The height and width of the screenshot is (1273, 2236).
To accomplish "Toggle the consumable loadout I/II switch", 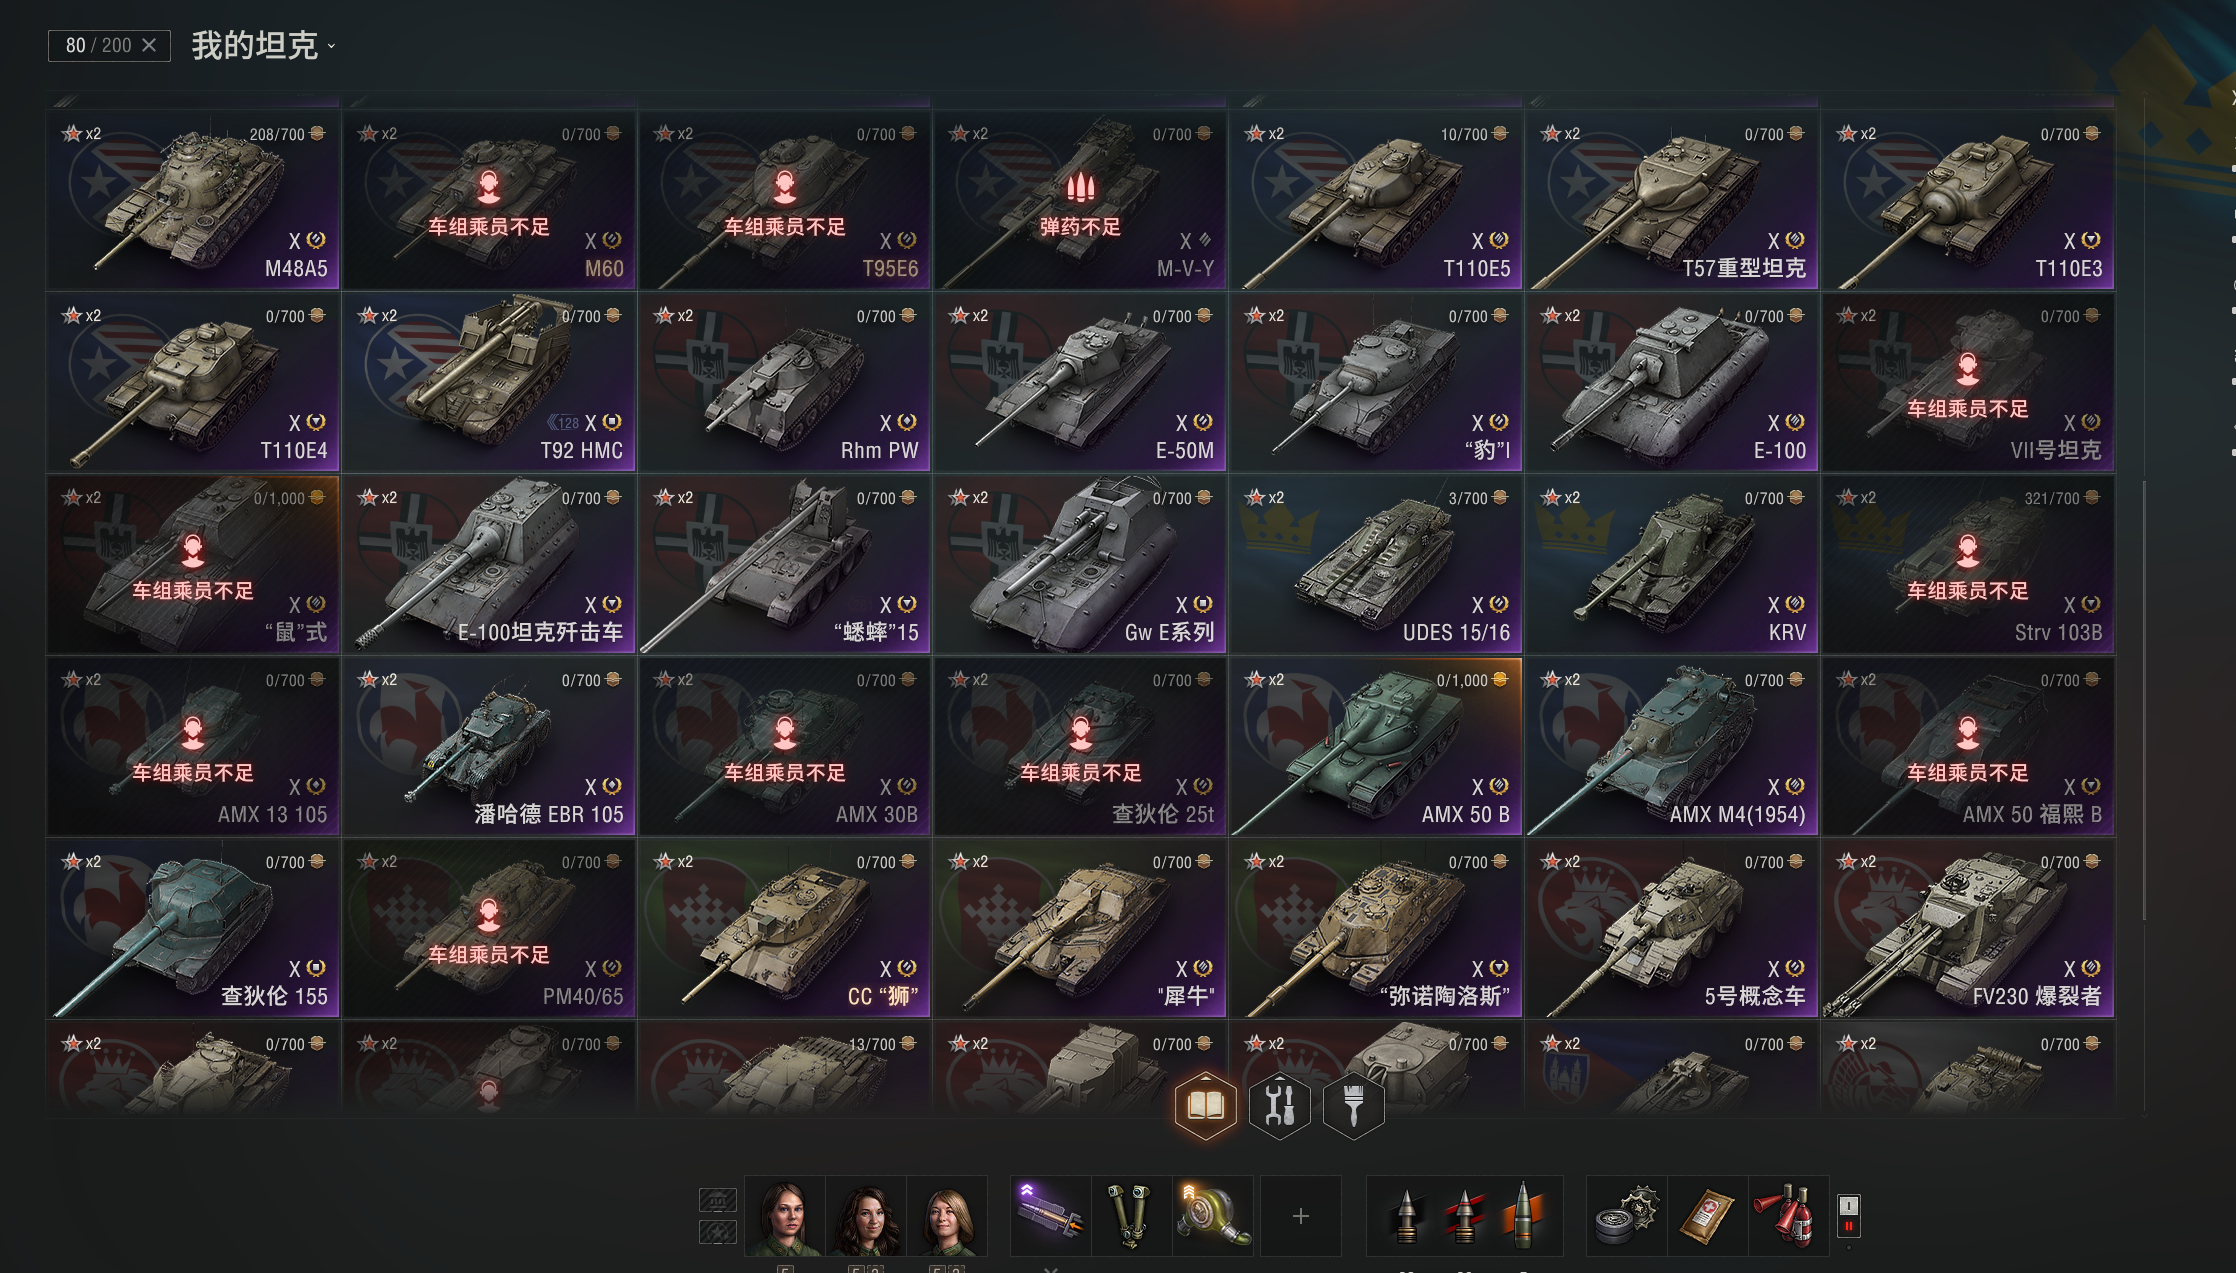I will coord(1848,1216).
